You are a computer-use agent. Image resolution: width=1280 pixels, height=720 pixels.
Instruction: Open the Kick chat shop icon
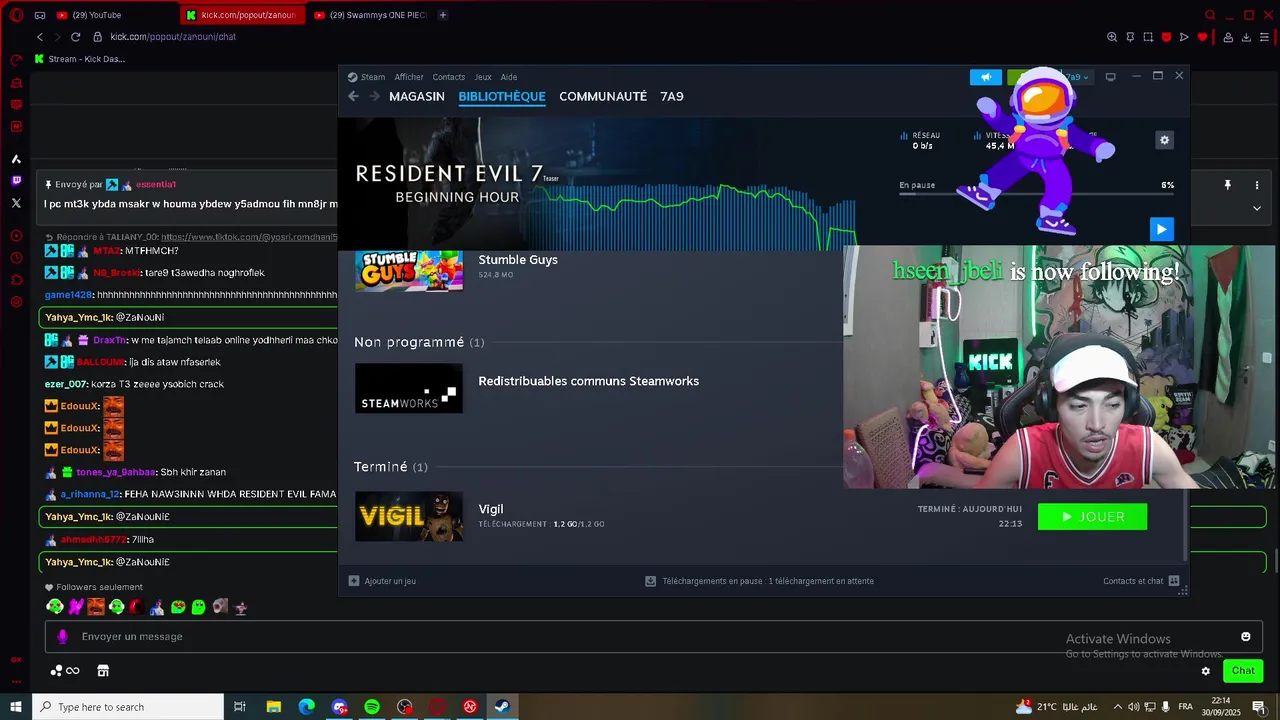pyautogui.click(x=102, y=671)
